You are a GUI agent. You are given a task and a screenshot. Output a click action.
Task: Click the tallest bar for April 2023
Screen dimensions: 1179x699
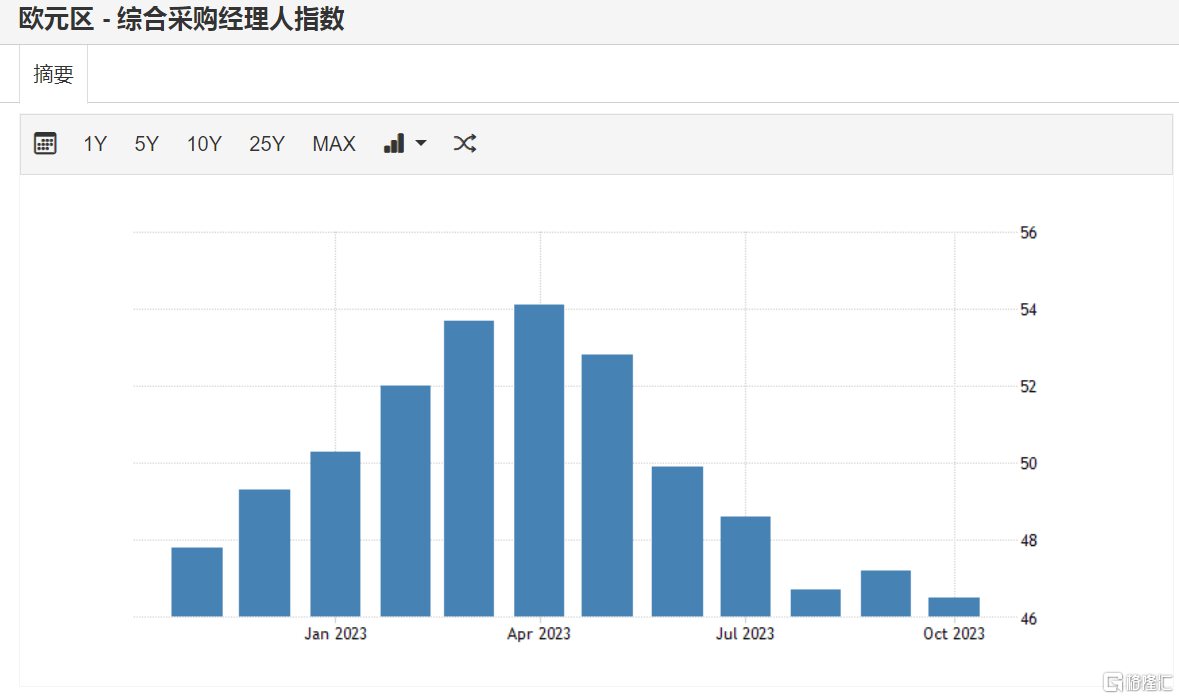tap(539, 460)
